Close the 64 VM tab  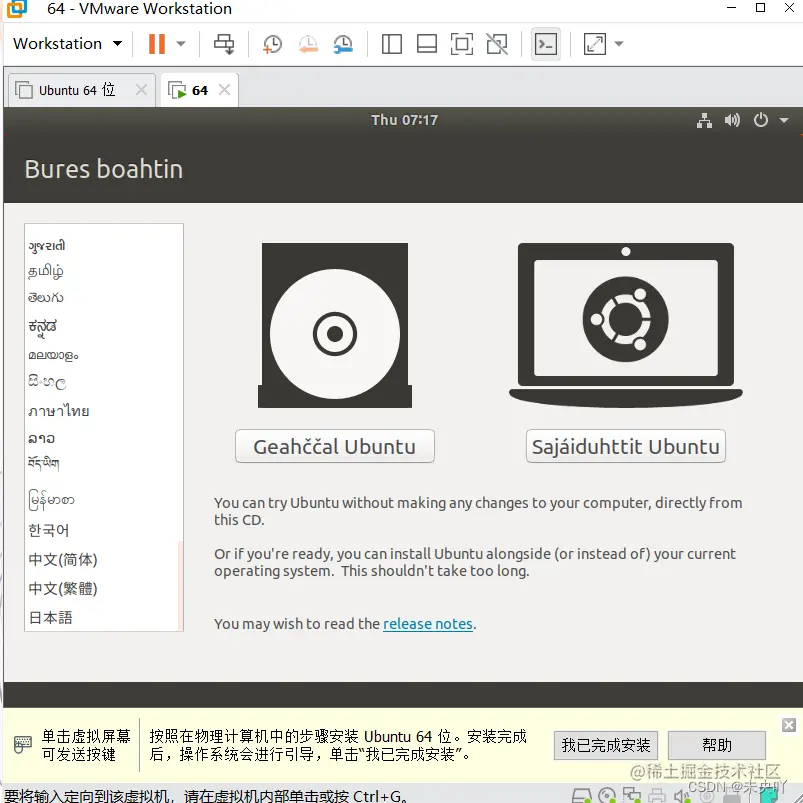[x=224, y=90]
